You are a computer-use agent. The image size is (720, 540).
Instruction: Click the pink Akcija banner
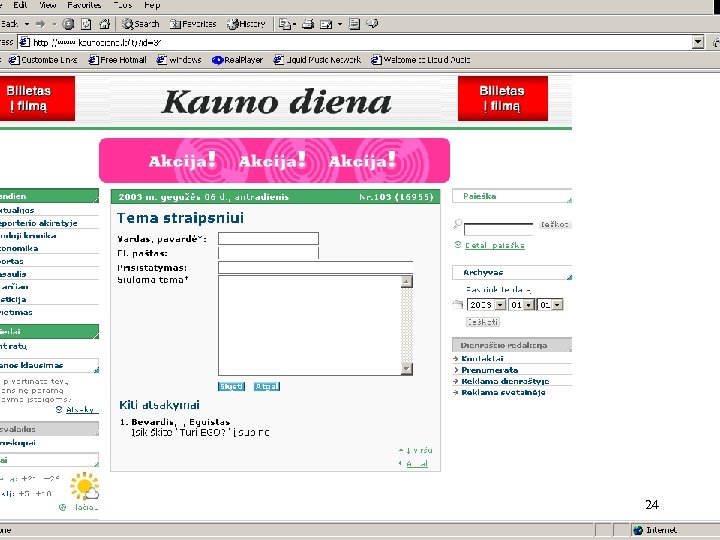tap(274, 160)
